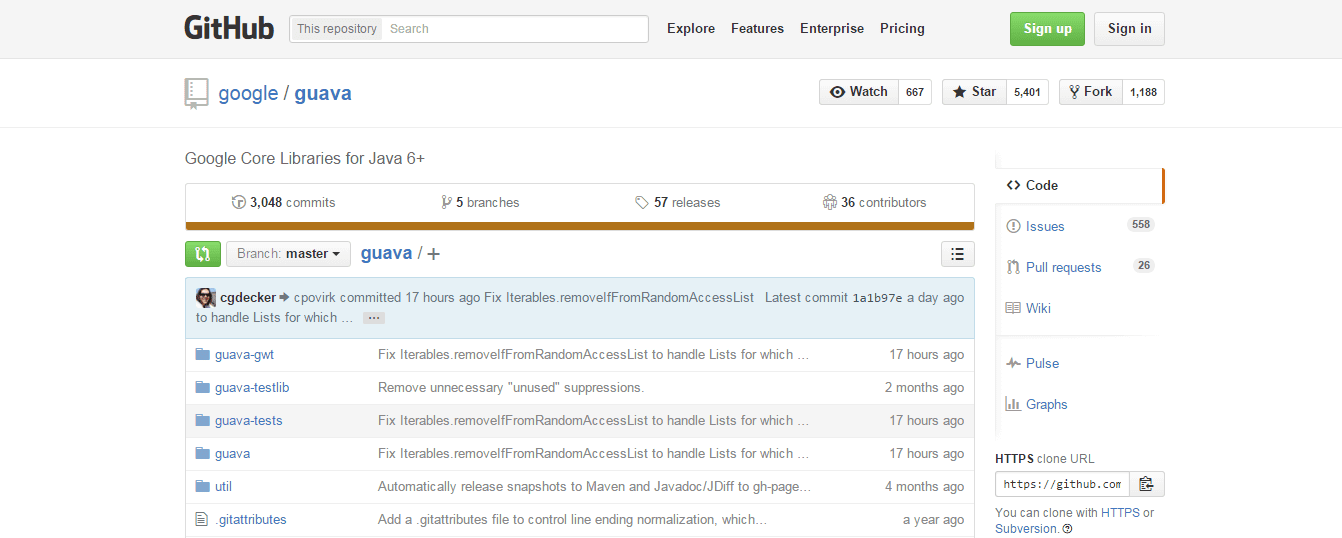Copy clone URL with clipboard icon
The image size is (1342, 538).
pyautogui.click(x=1147, y=484)
